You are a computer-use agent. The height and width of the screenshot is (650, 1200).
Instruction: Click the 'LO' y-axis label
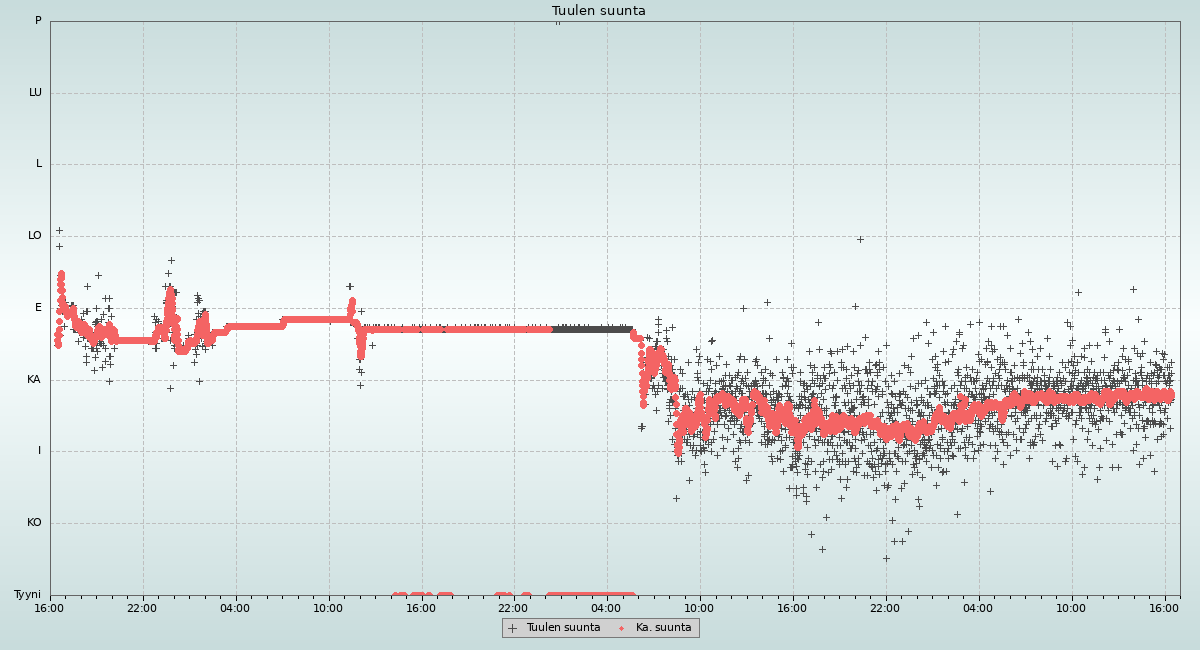(35, 236)
